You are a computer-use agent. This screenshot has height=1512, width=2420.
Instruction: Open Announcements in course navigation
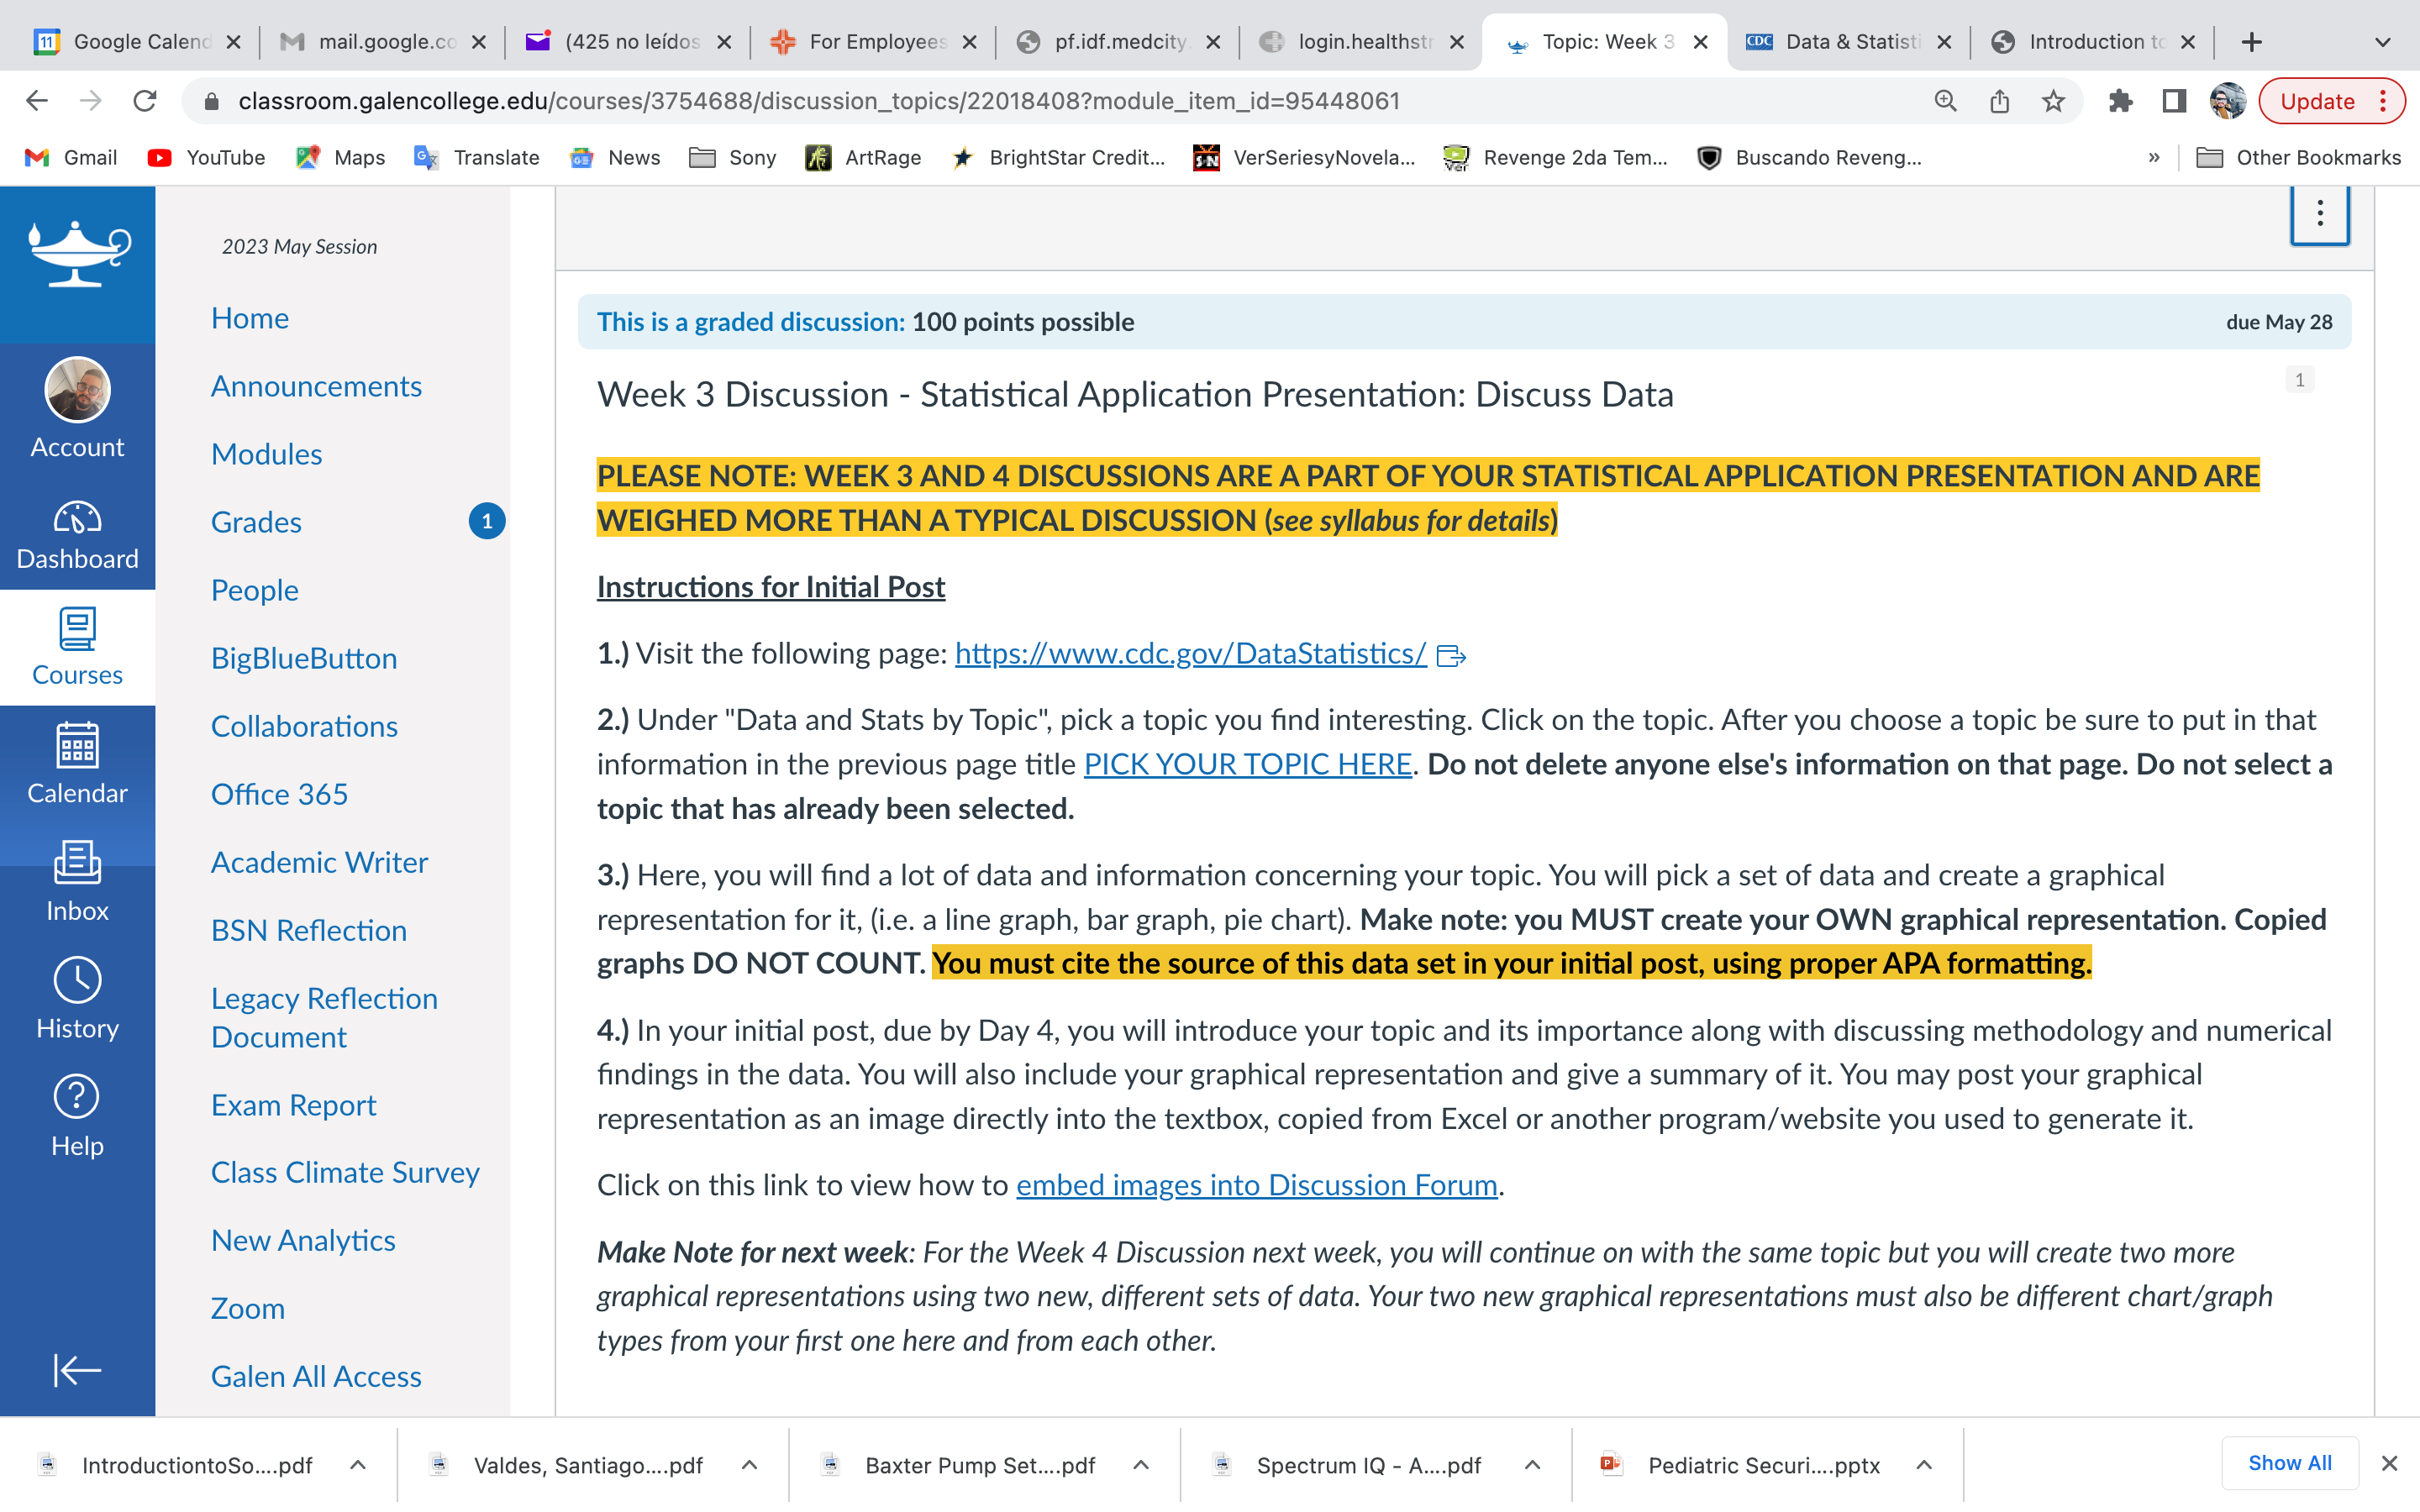(x=316, y=386)
